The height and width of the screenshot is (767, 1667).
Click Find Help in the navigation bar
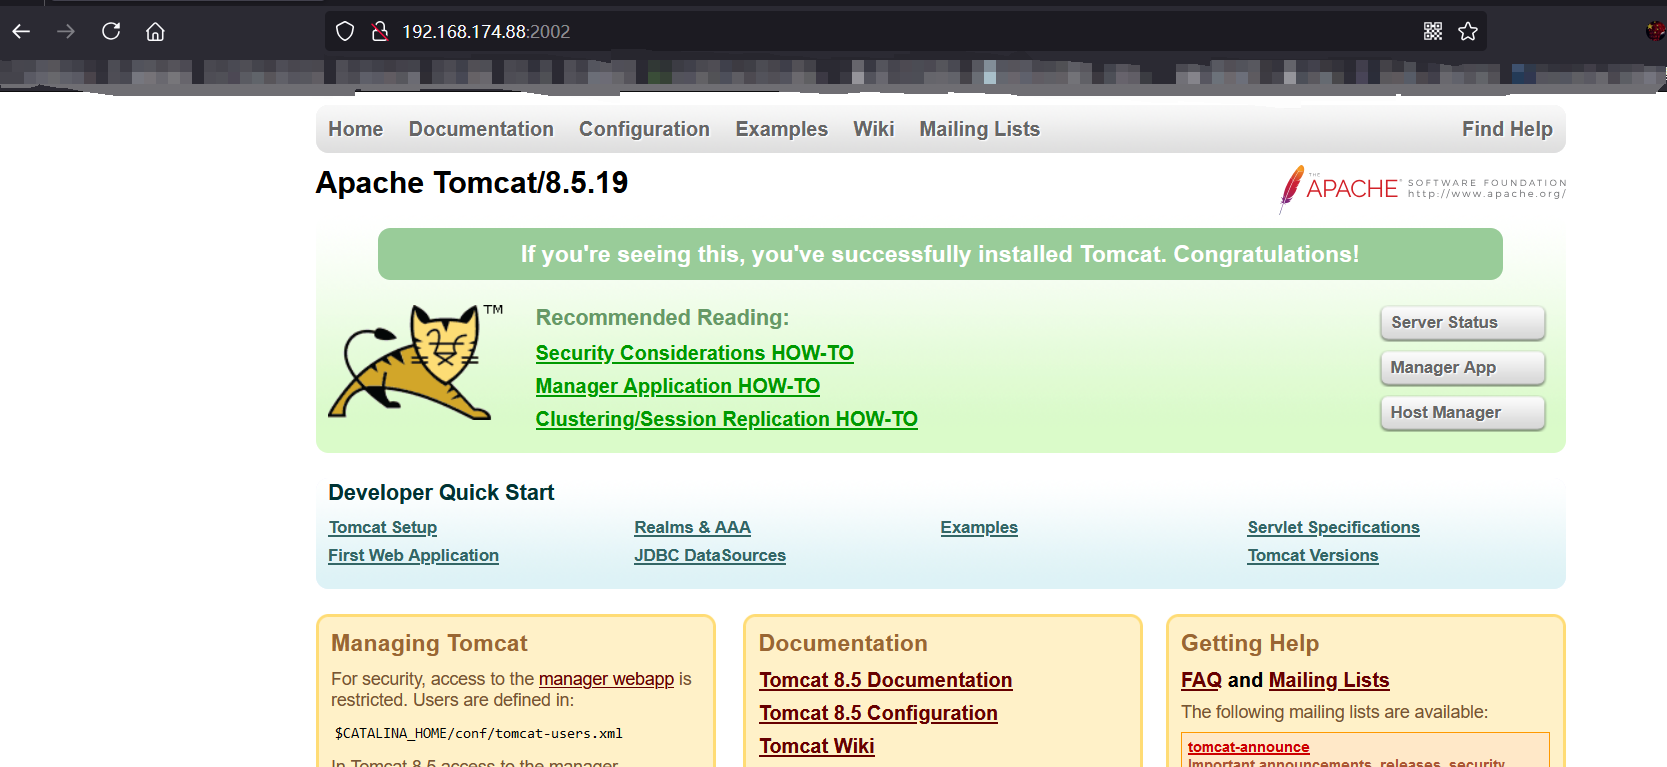[x=1507, y=129]
